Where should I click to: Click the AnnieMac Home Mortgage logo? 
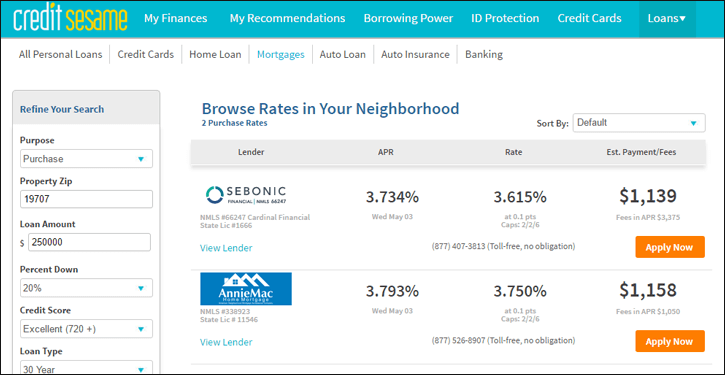pyautogui.click(x=246, y=289)
